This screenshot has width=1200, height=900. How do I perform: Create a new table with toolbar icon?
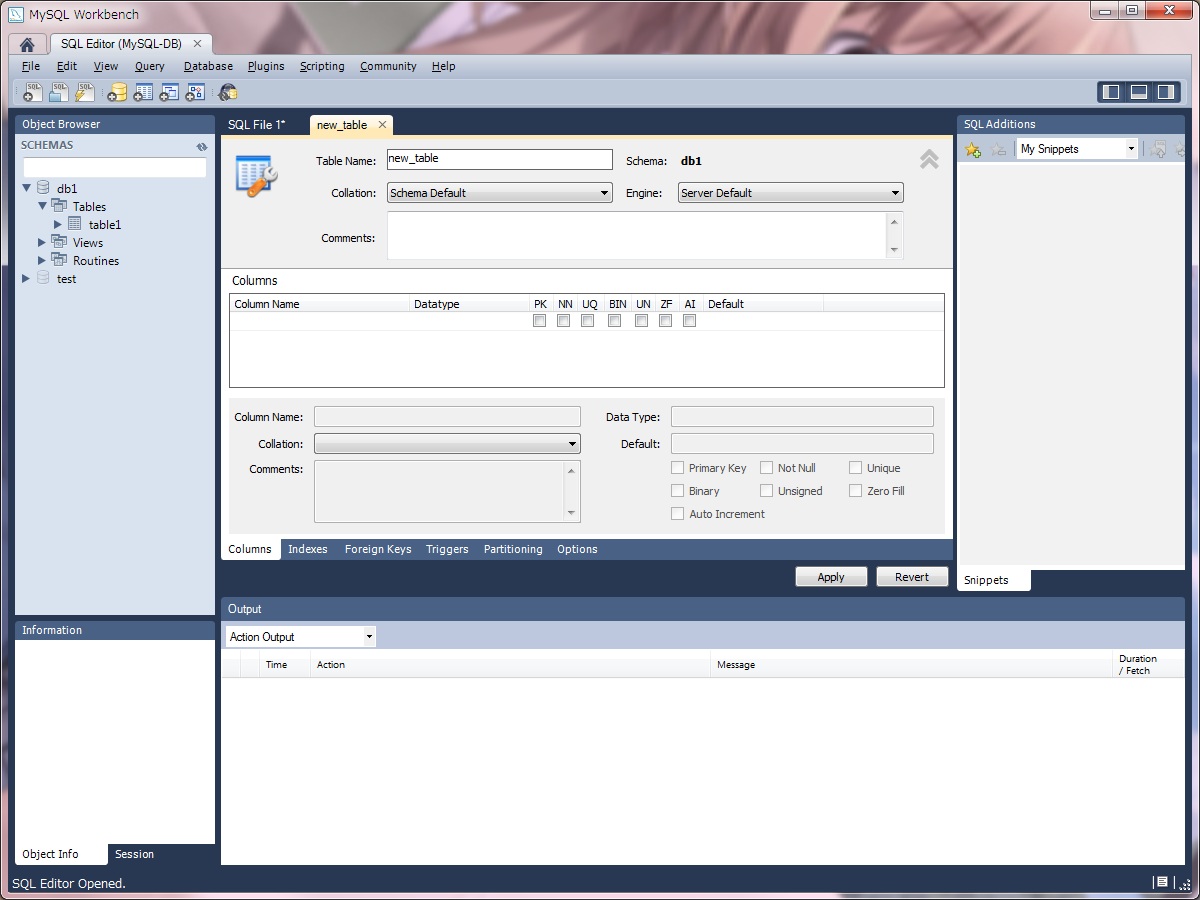143,92
